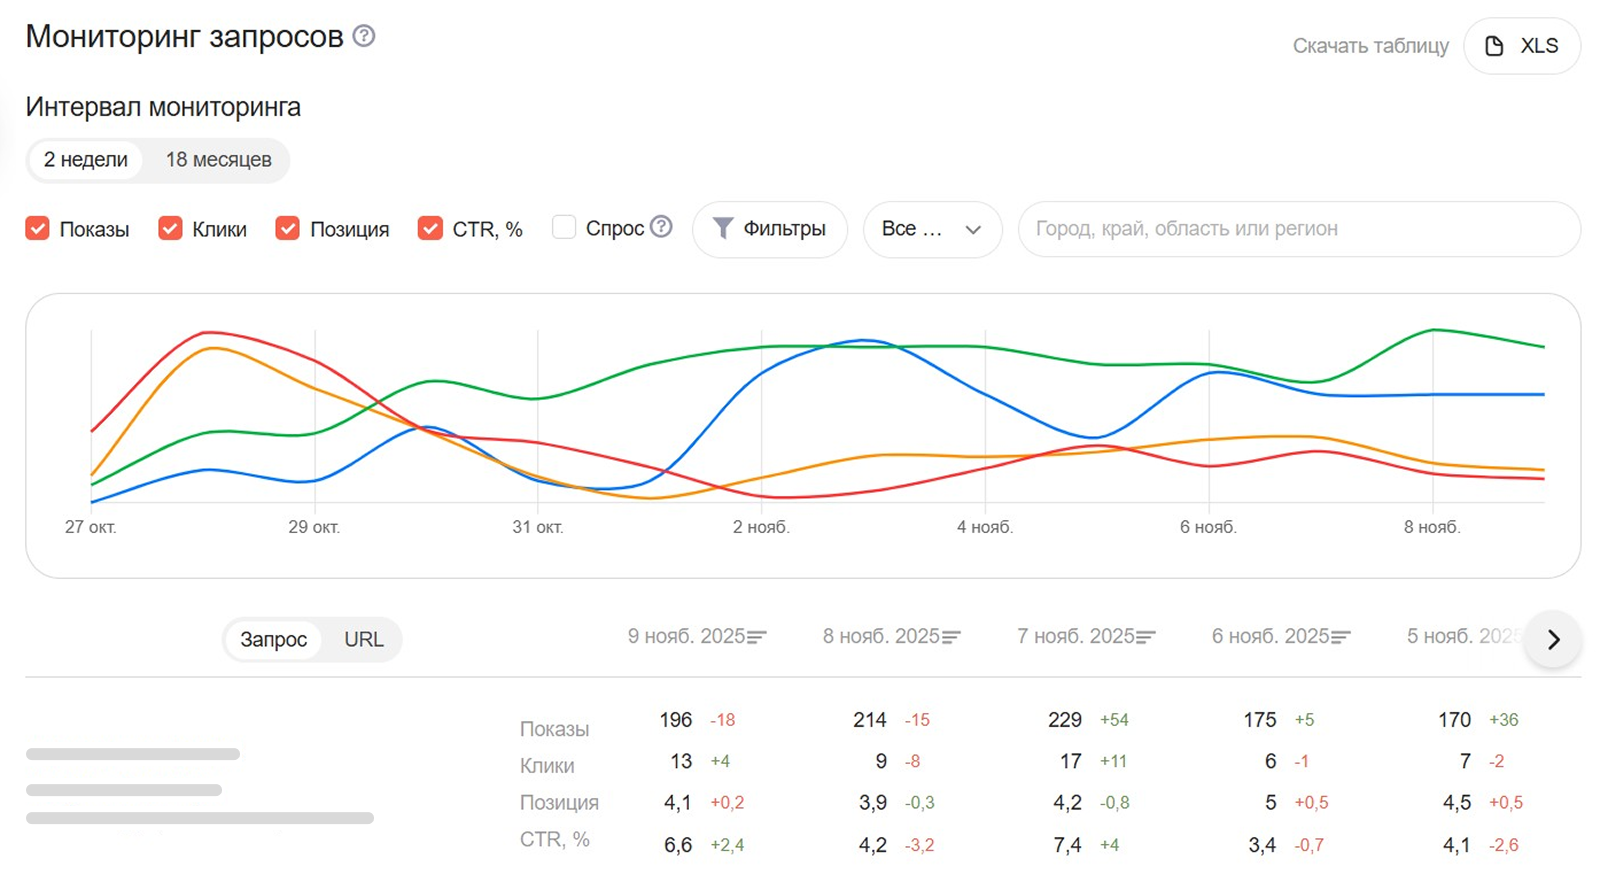Switch to 18 месяцев interval

click(x=218, y=160)
